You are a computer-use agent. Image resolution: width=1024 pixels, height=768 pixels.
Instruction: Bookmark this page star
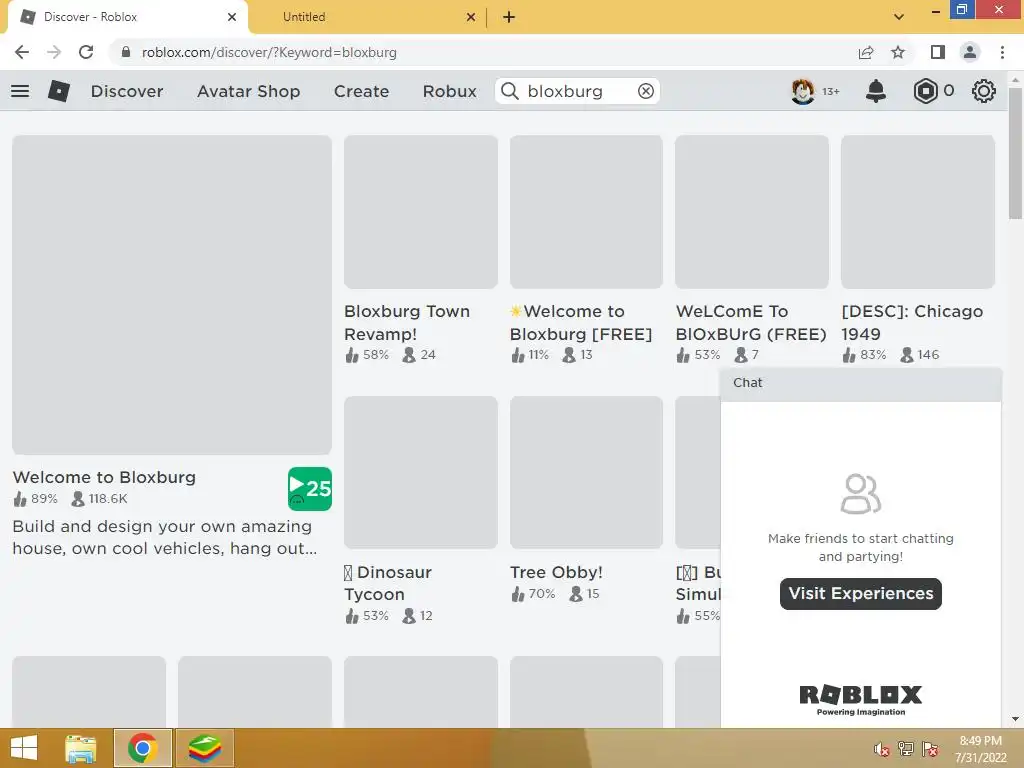coord(898,52)
